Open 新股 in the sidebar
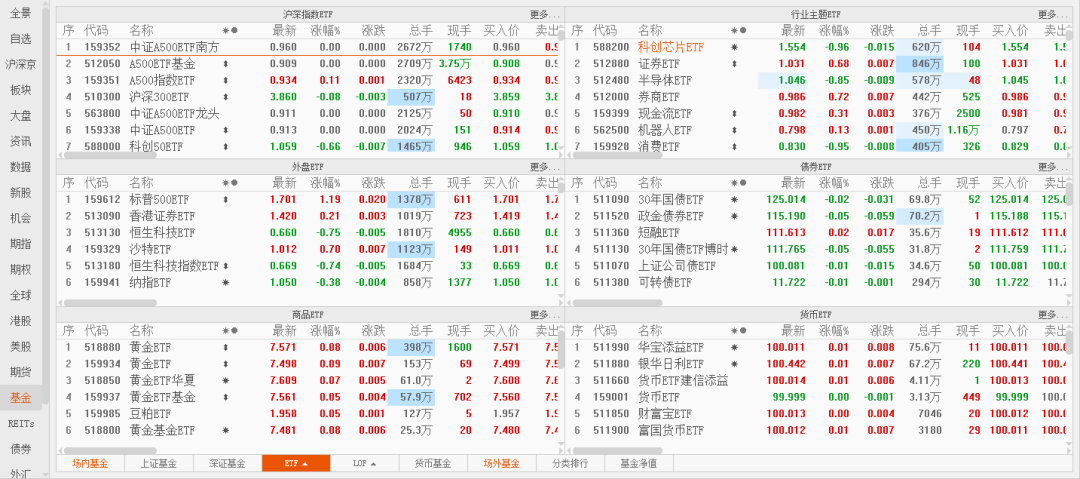Screen dimensions: 1080x479 [x=21, y=192]
